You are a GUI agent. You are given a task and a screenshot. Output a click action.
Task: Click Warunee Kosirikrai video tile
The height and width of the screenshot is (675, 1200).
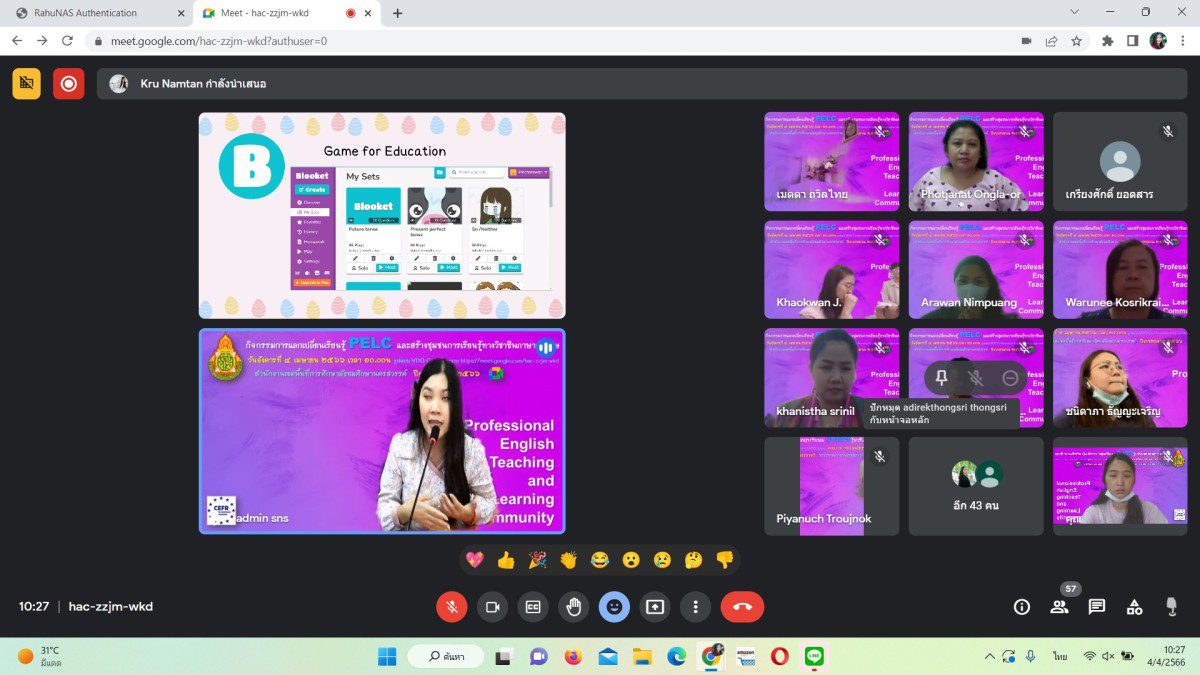1120,270
